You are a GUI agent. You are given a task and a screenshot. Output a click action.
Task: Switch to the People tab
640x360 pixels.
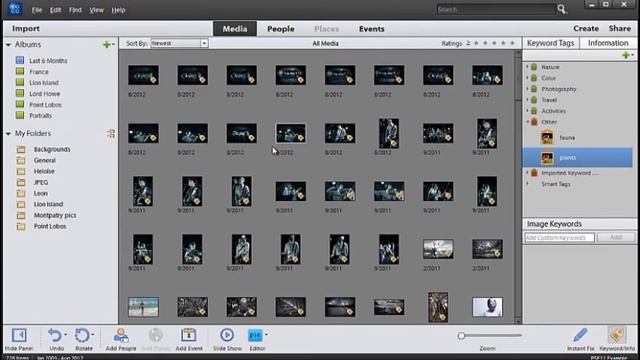pyautogui.click(x=281, y=29)
